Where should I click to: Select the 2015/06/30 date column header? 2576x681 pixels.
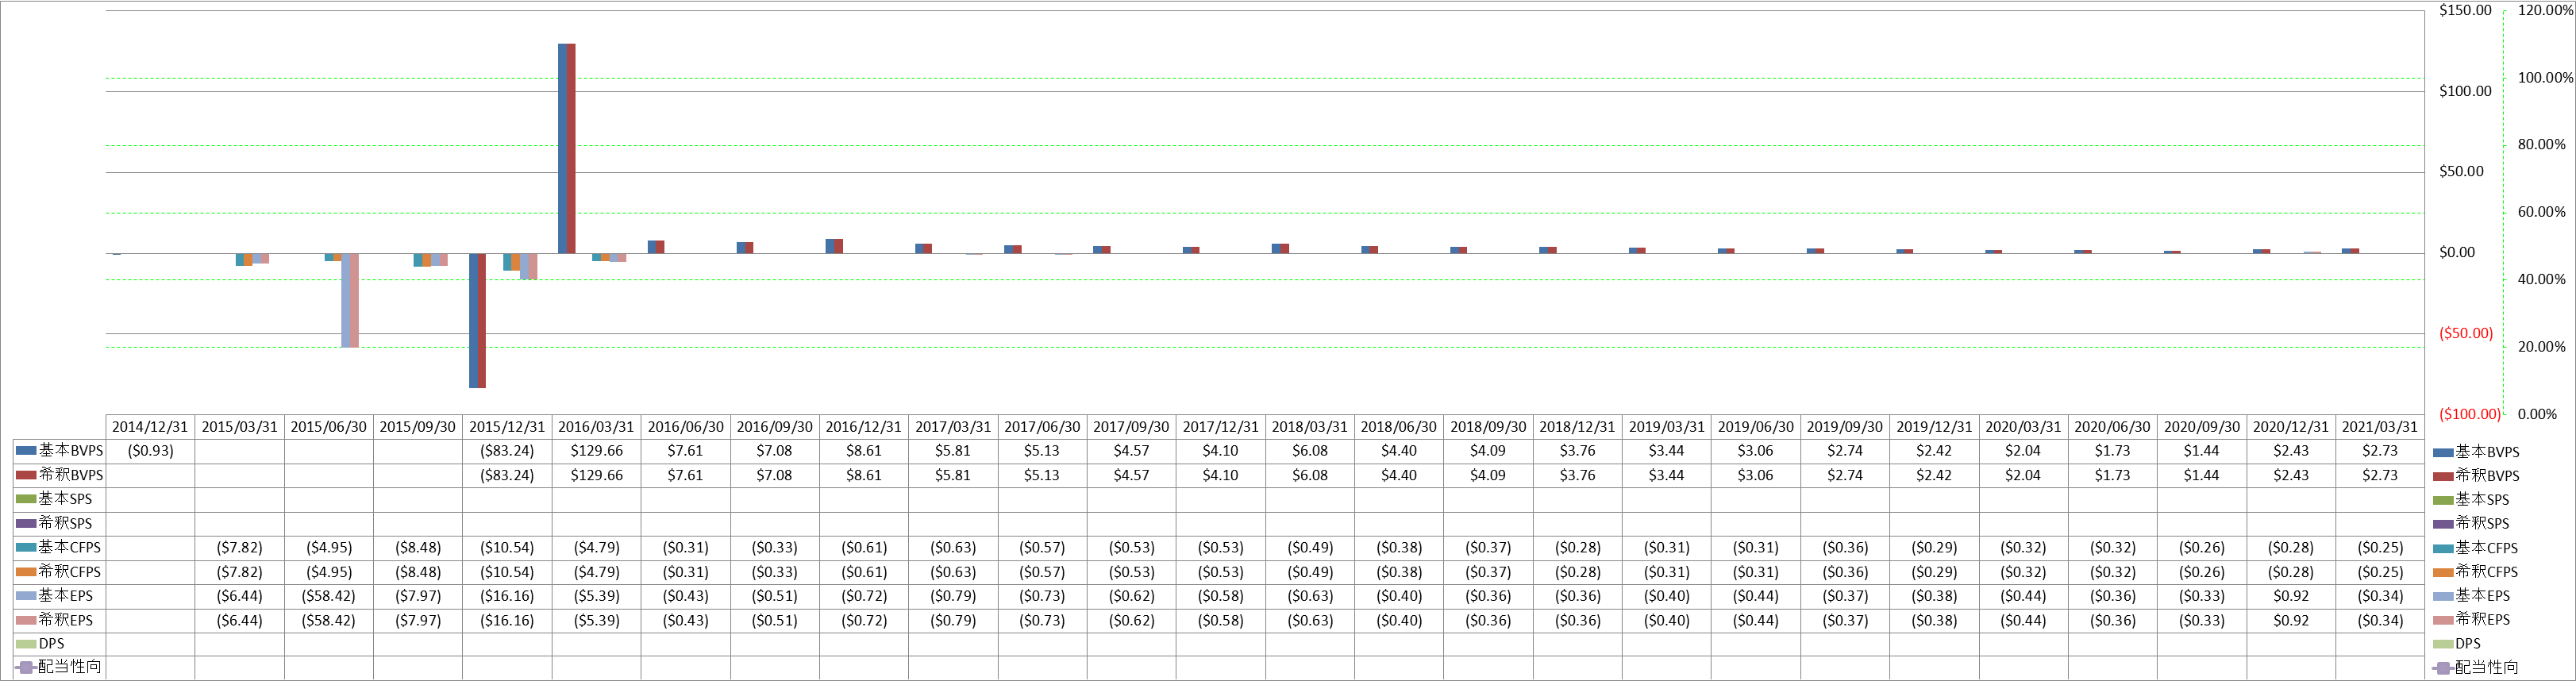coord(328,427)
